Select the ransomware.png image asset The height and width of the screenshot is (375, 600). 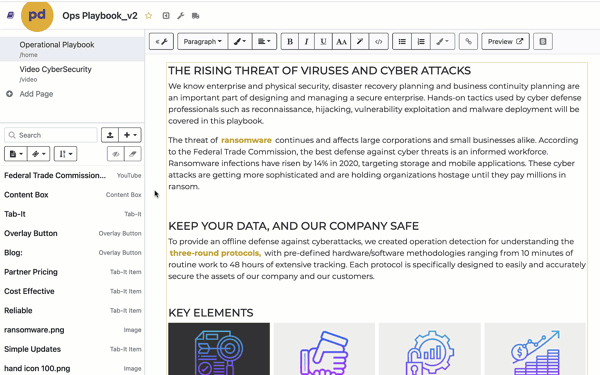(x=72, y=330)
